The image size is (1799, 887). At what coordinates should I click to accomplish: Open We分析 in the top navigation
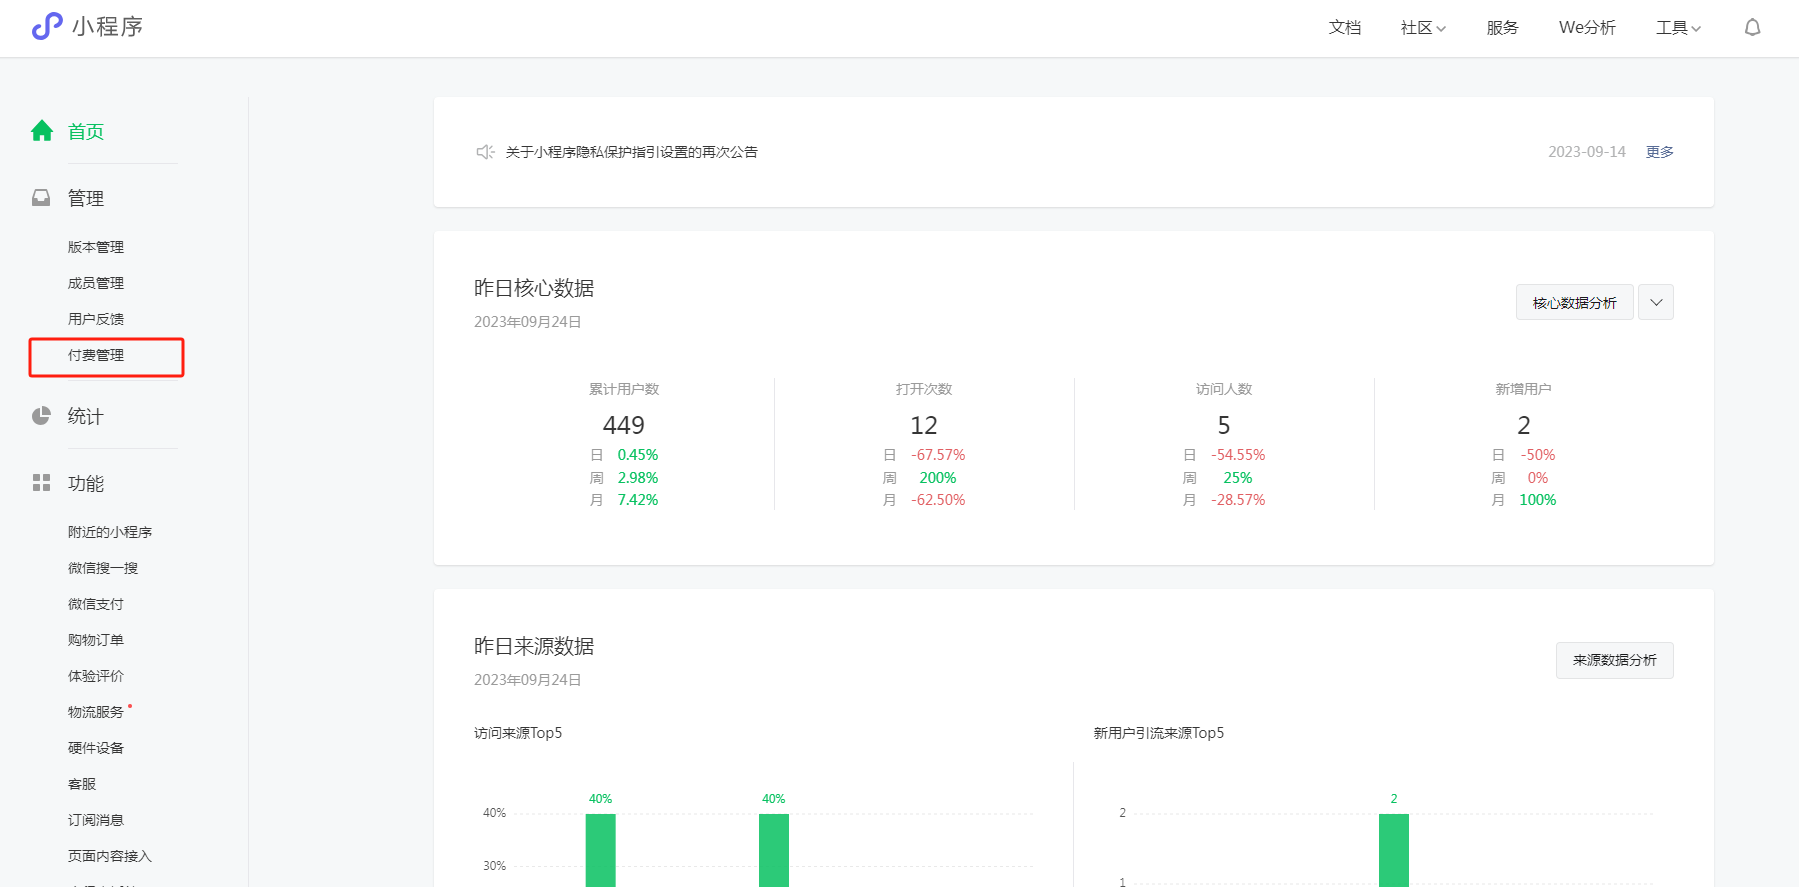click(x=1587, y=28)
